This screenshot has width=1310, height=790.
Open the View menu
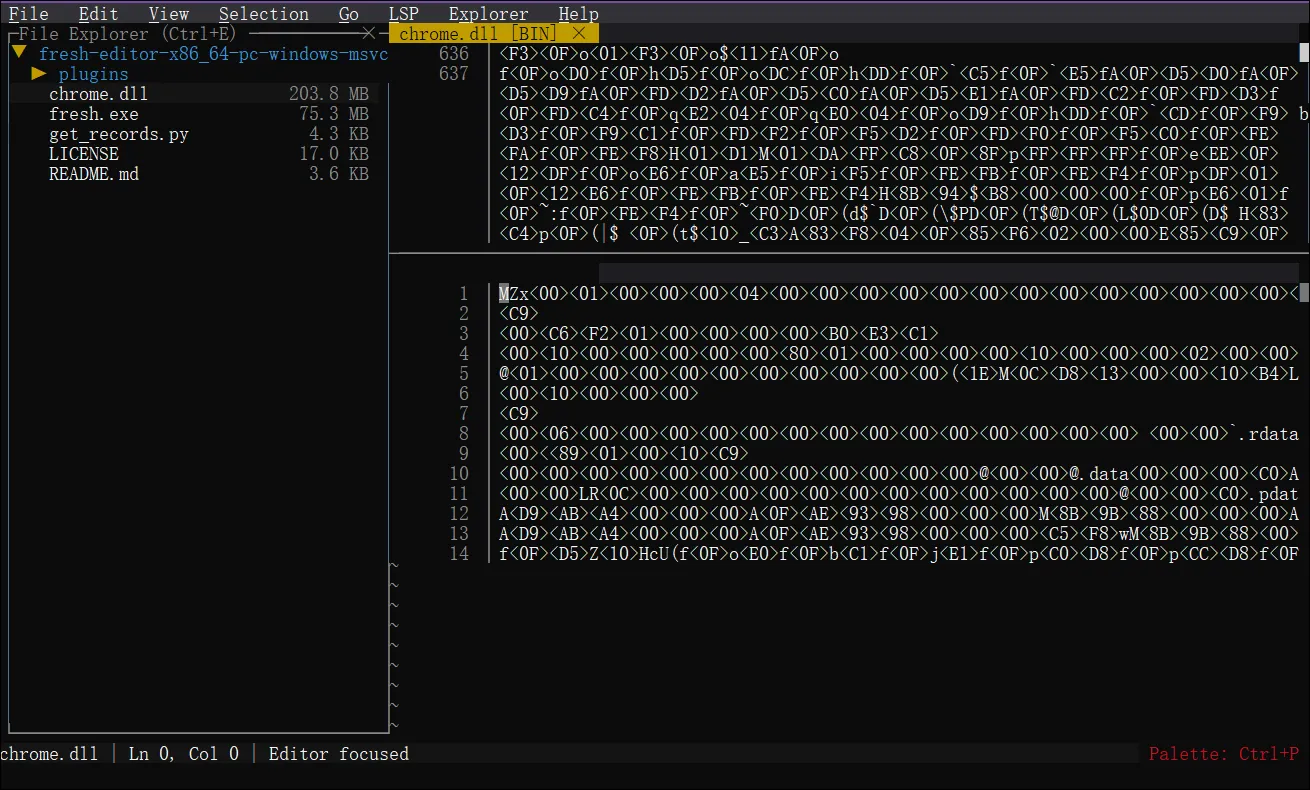[168, 14]
